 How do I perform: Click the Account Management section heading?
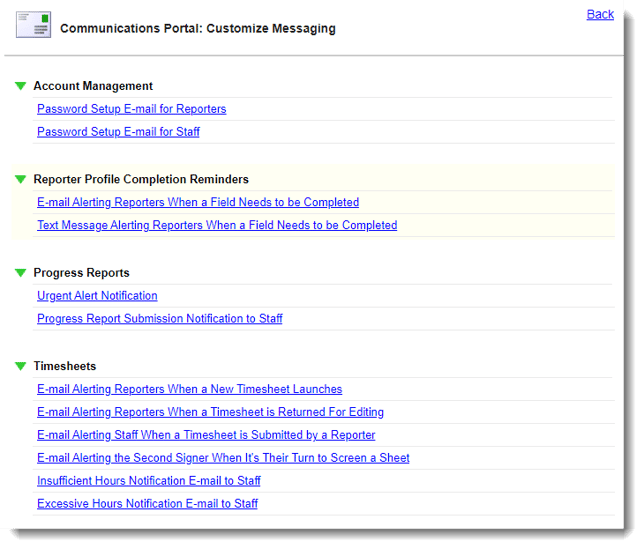pyautogui.click(x=93, y=86)
